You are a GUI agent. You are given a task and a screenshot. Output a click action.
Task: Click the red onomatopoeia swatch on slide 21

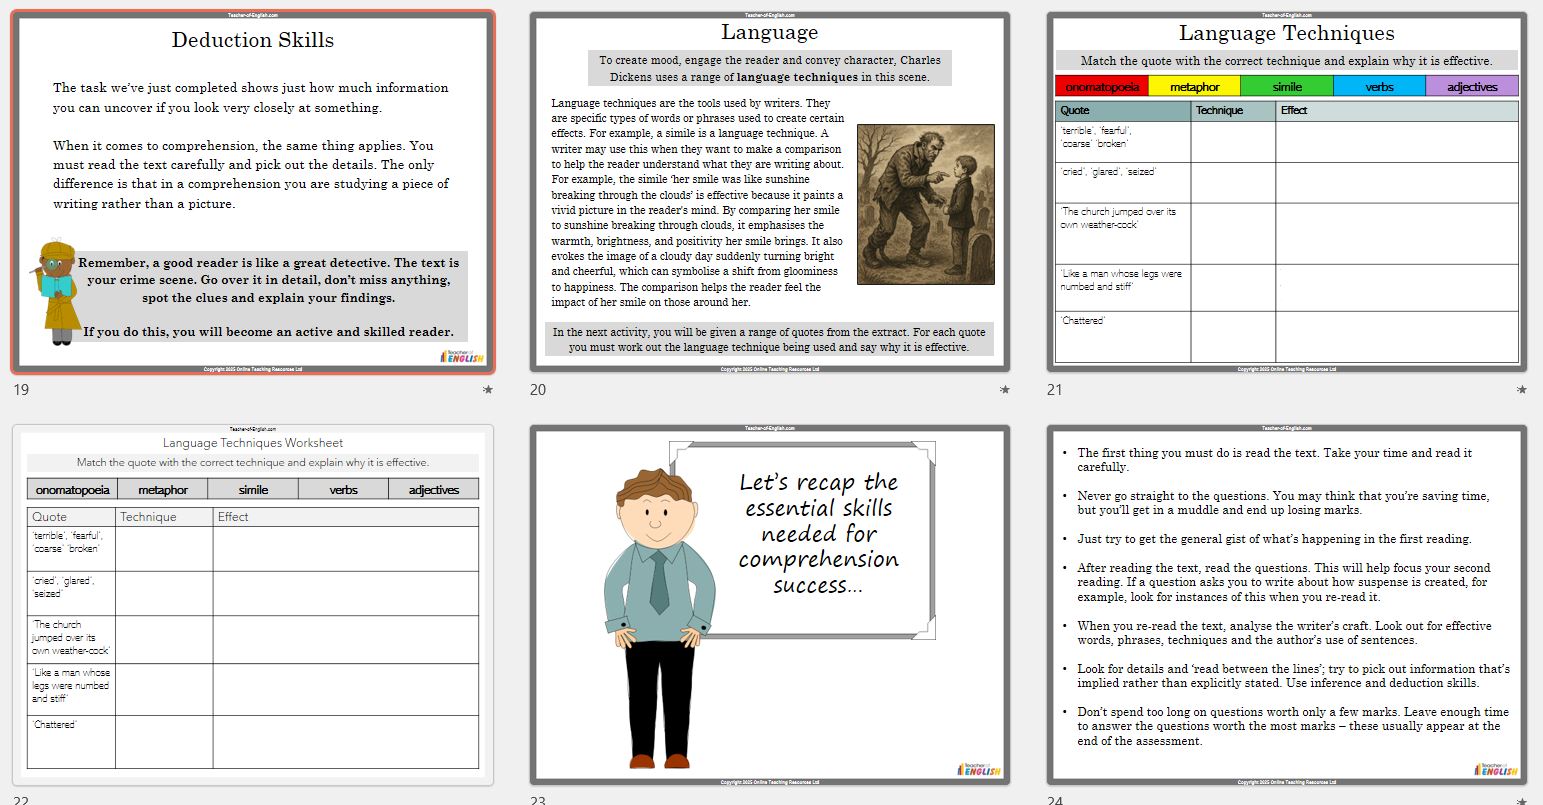(1102, 87)
